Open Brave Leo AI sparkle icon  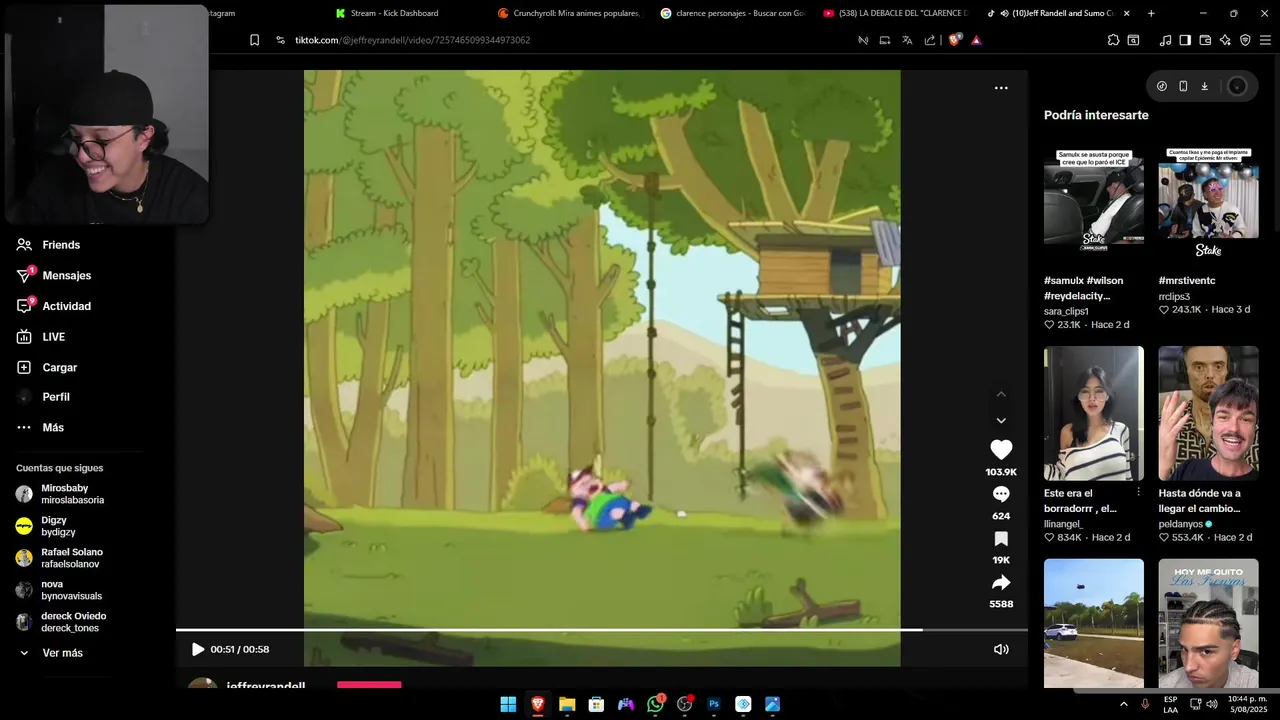tap(1225, 40)
